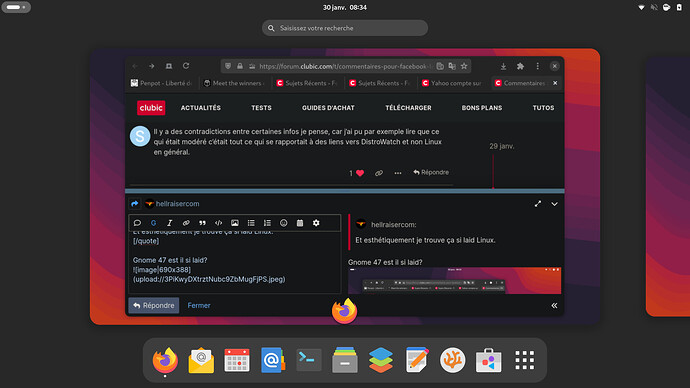This screenshot has width=690, height=388.
Task: Switch to the Penpot browser tab
Action: pos(161,83)
